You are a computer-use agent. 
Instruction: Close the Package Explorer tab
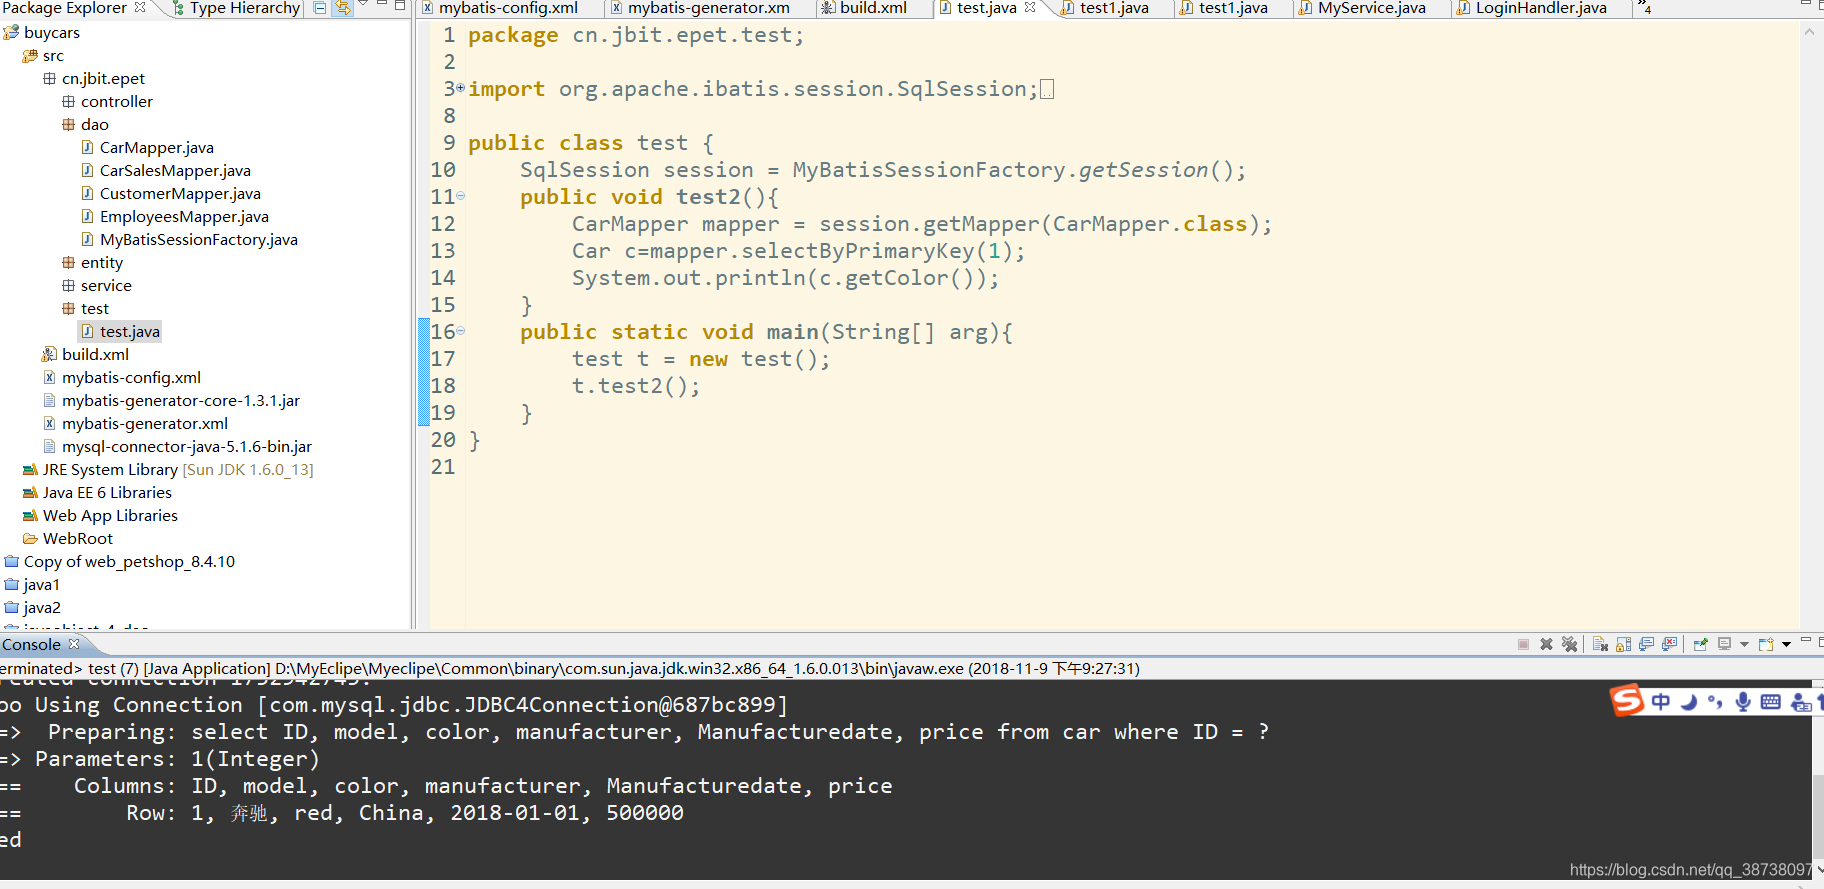pyautogui.click(x=140, y=7)
